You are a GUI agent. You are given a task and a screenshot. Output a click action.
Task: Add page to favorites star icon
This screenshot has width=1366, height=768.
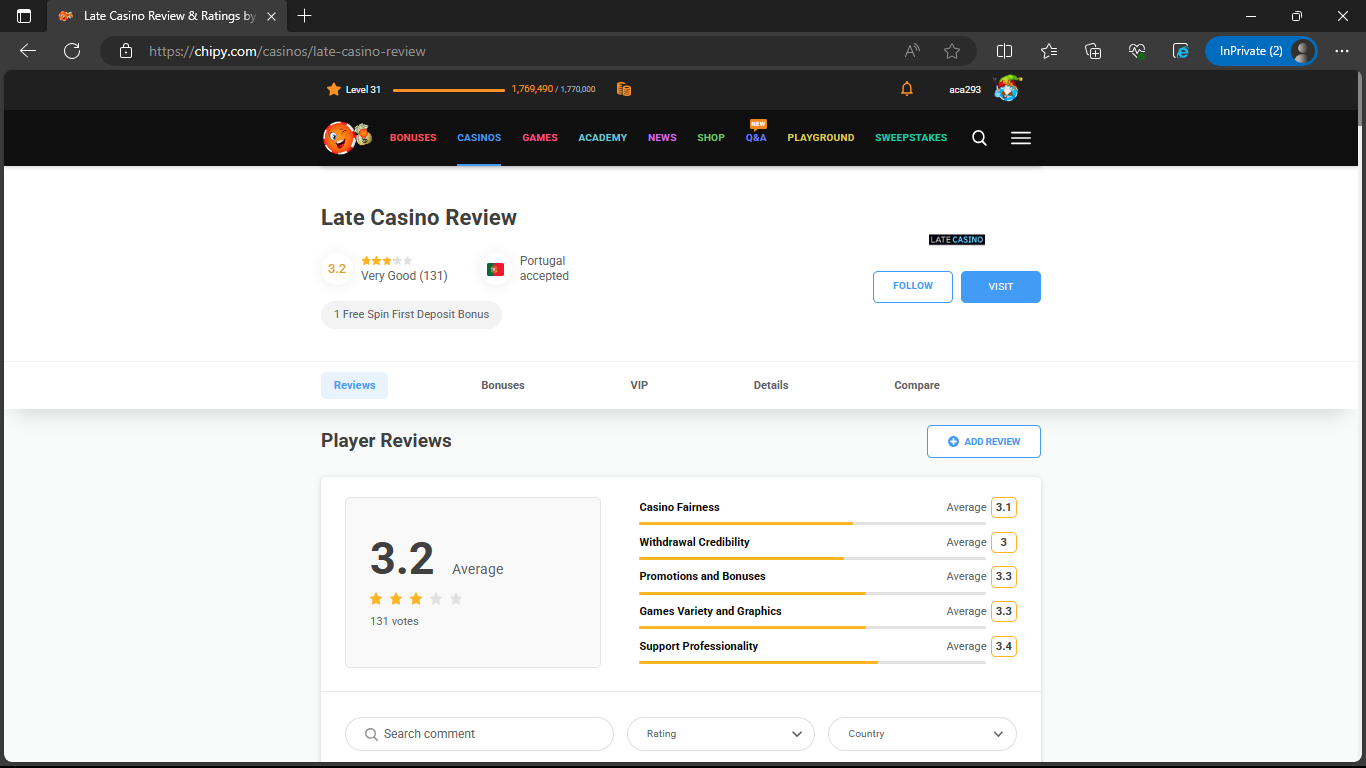pyautogui.click(x=952, y=51)
